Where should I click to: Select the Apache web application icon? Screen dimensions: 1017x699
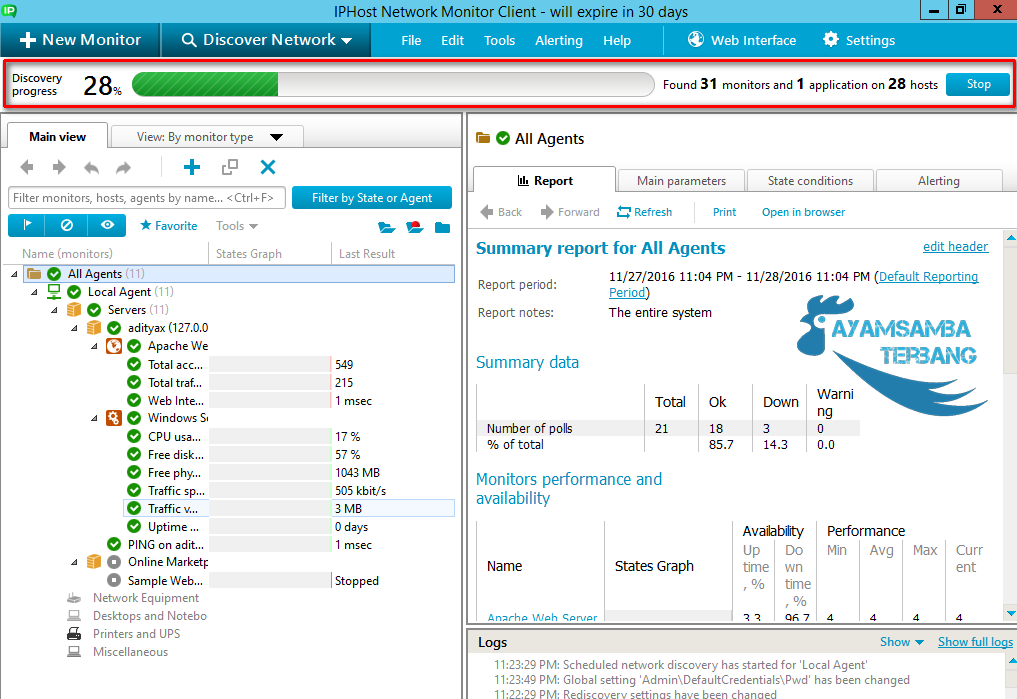tap(114, 346)
